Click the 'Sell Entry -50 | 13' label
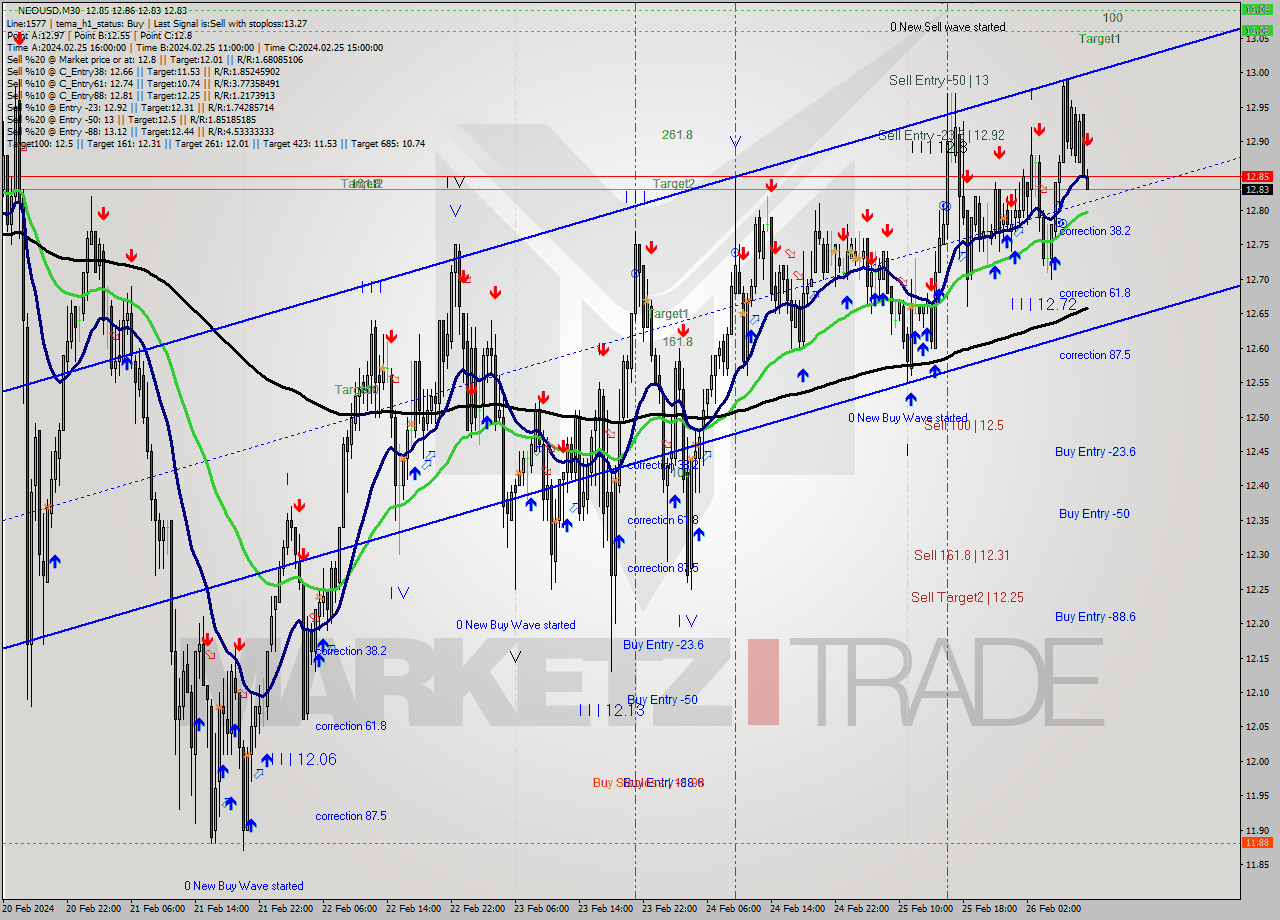This screenshot has width=1280, height=920. [939, 80]
